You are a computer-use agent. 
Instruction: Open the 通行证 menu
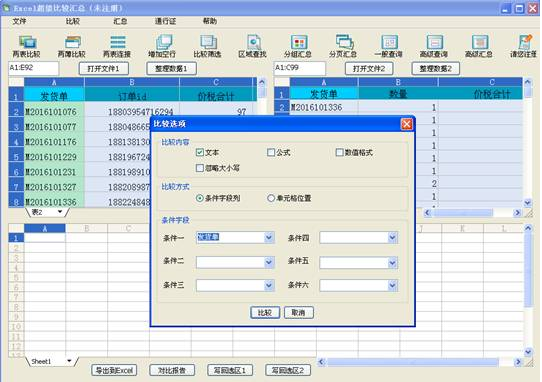(x=165, y=21)
